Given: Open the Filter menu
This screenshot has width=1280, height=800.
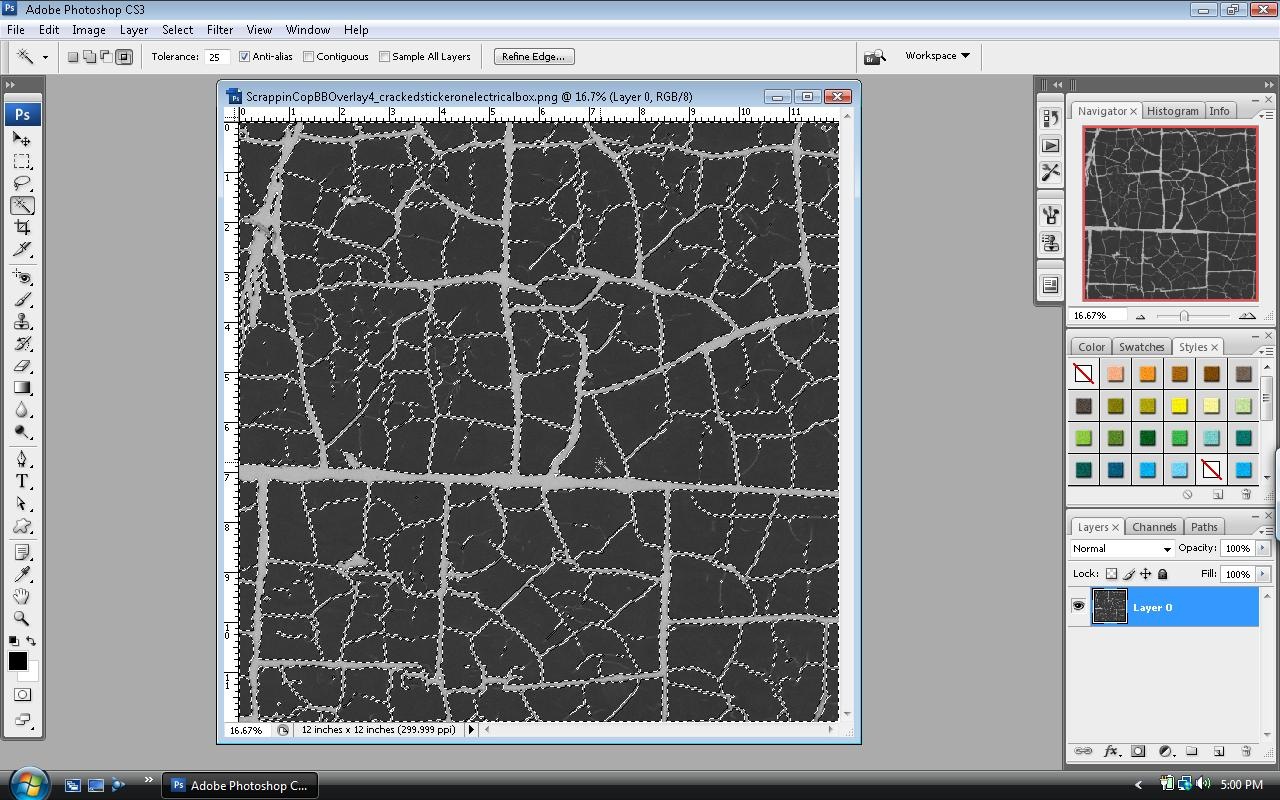Looking at the screenshot, I should [219, 30].
